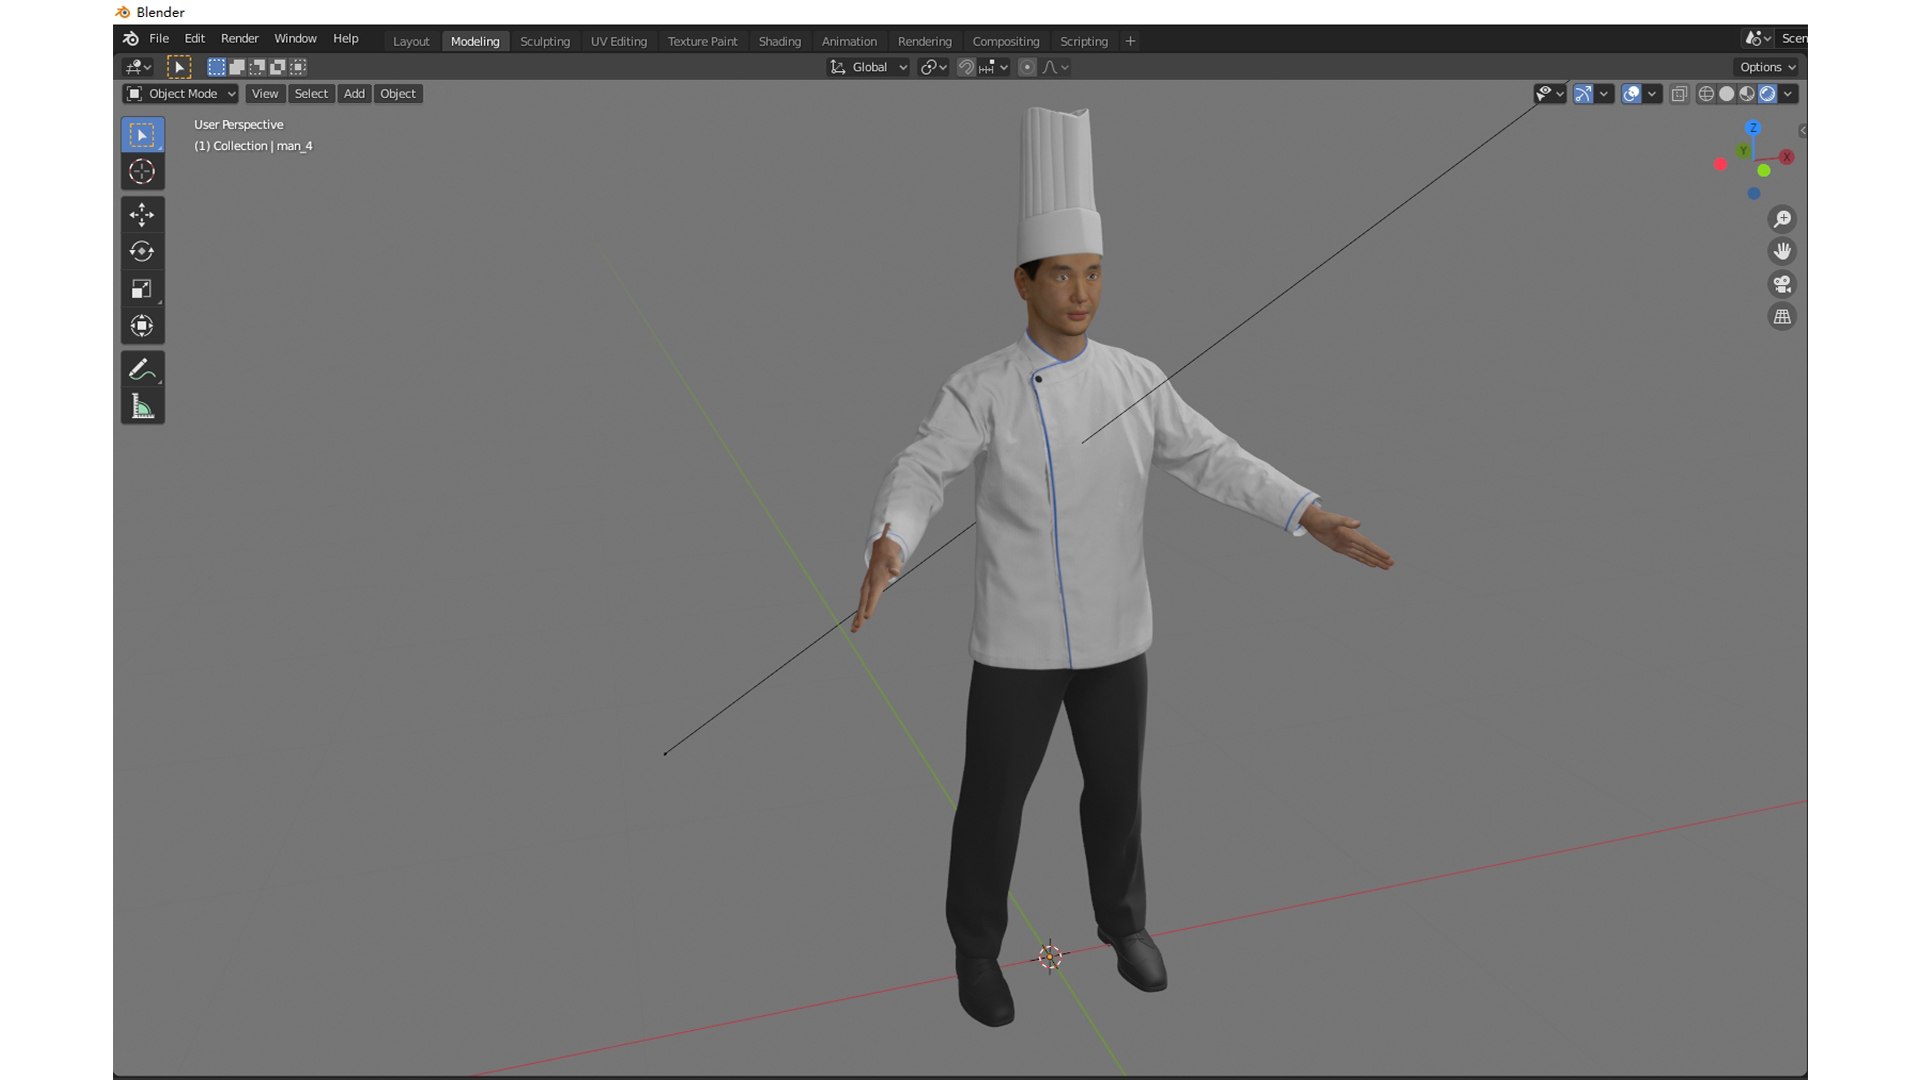Open viewport shading options dropdown arrow
Viewport: 1920px width, 1080px height.
1788,94
